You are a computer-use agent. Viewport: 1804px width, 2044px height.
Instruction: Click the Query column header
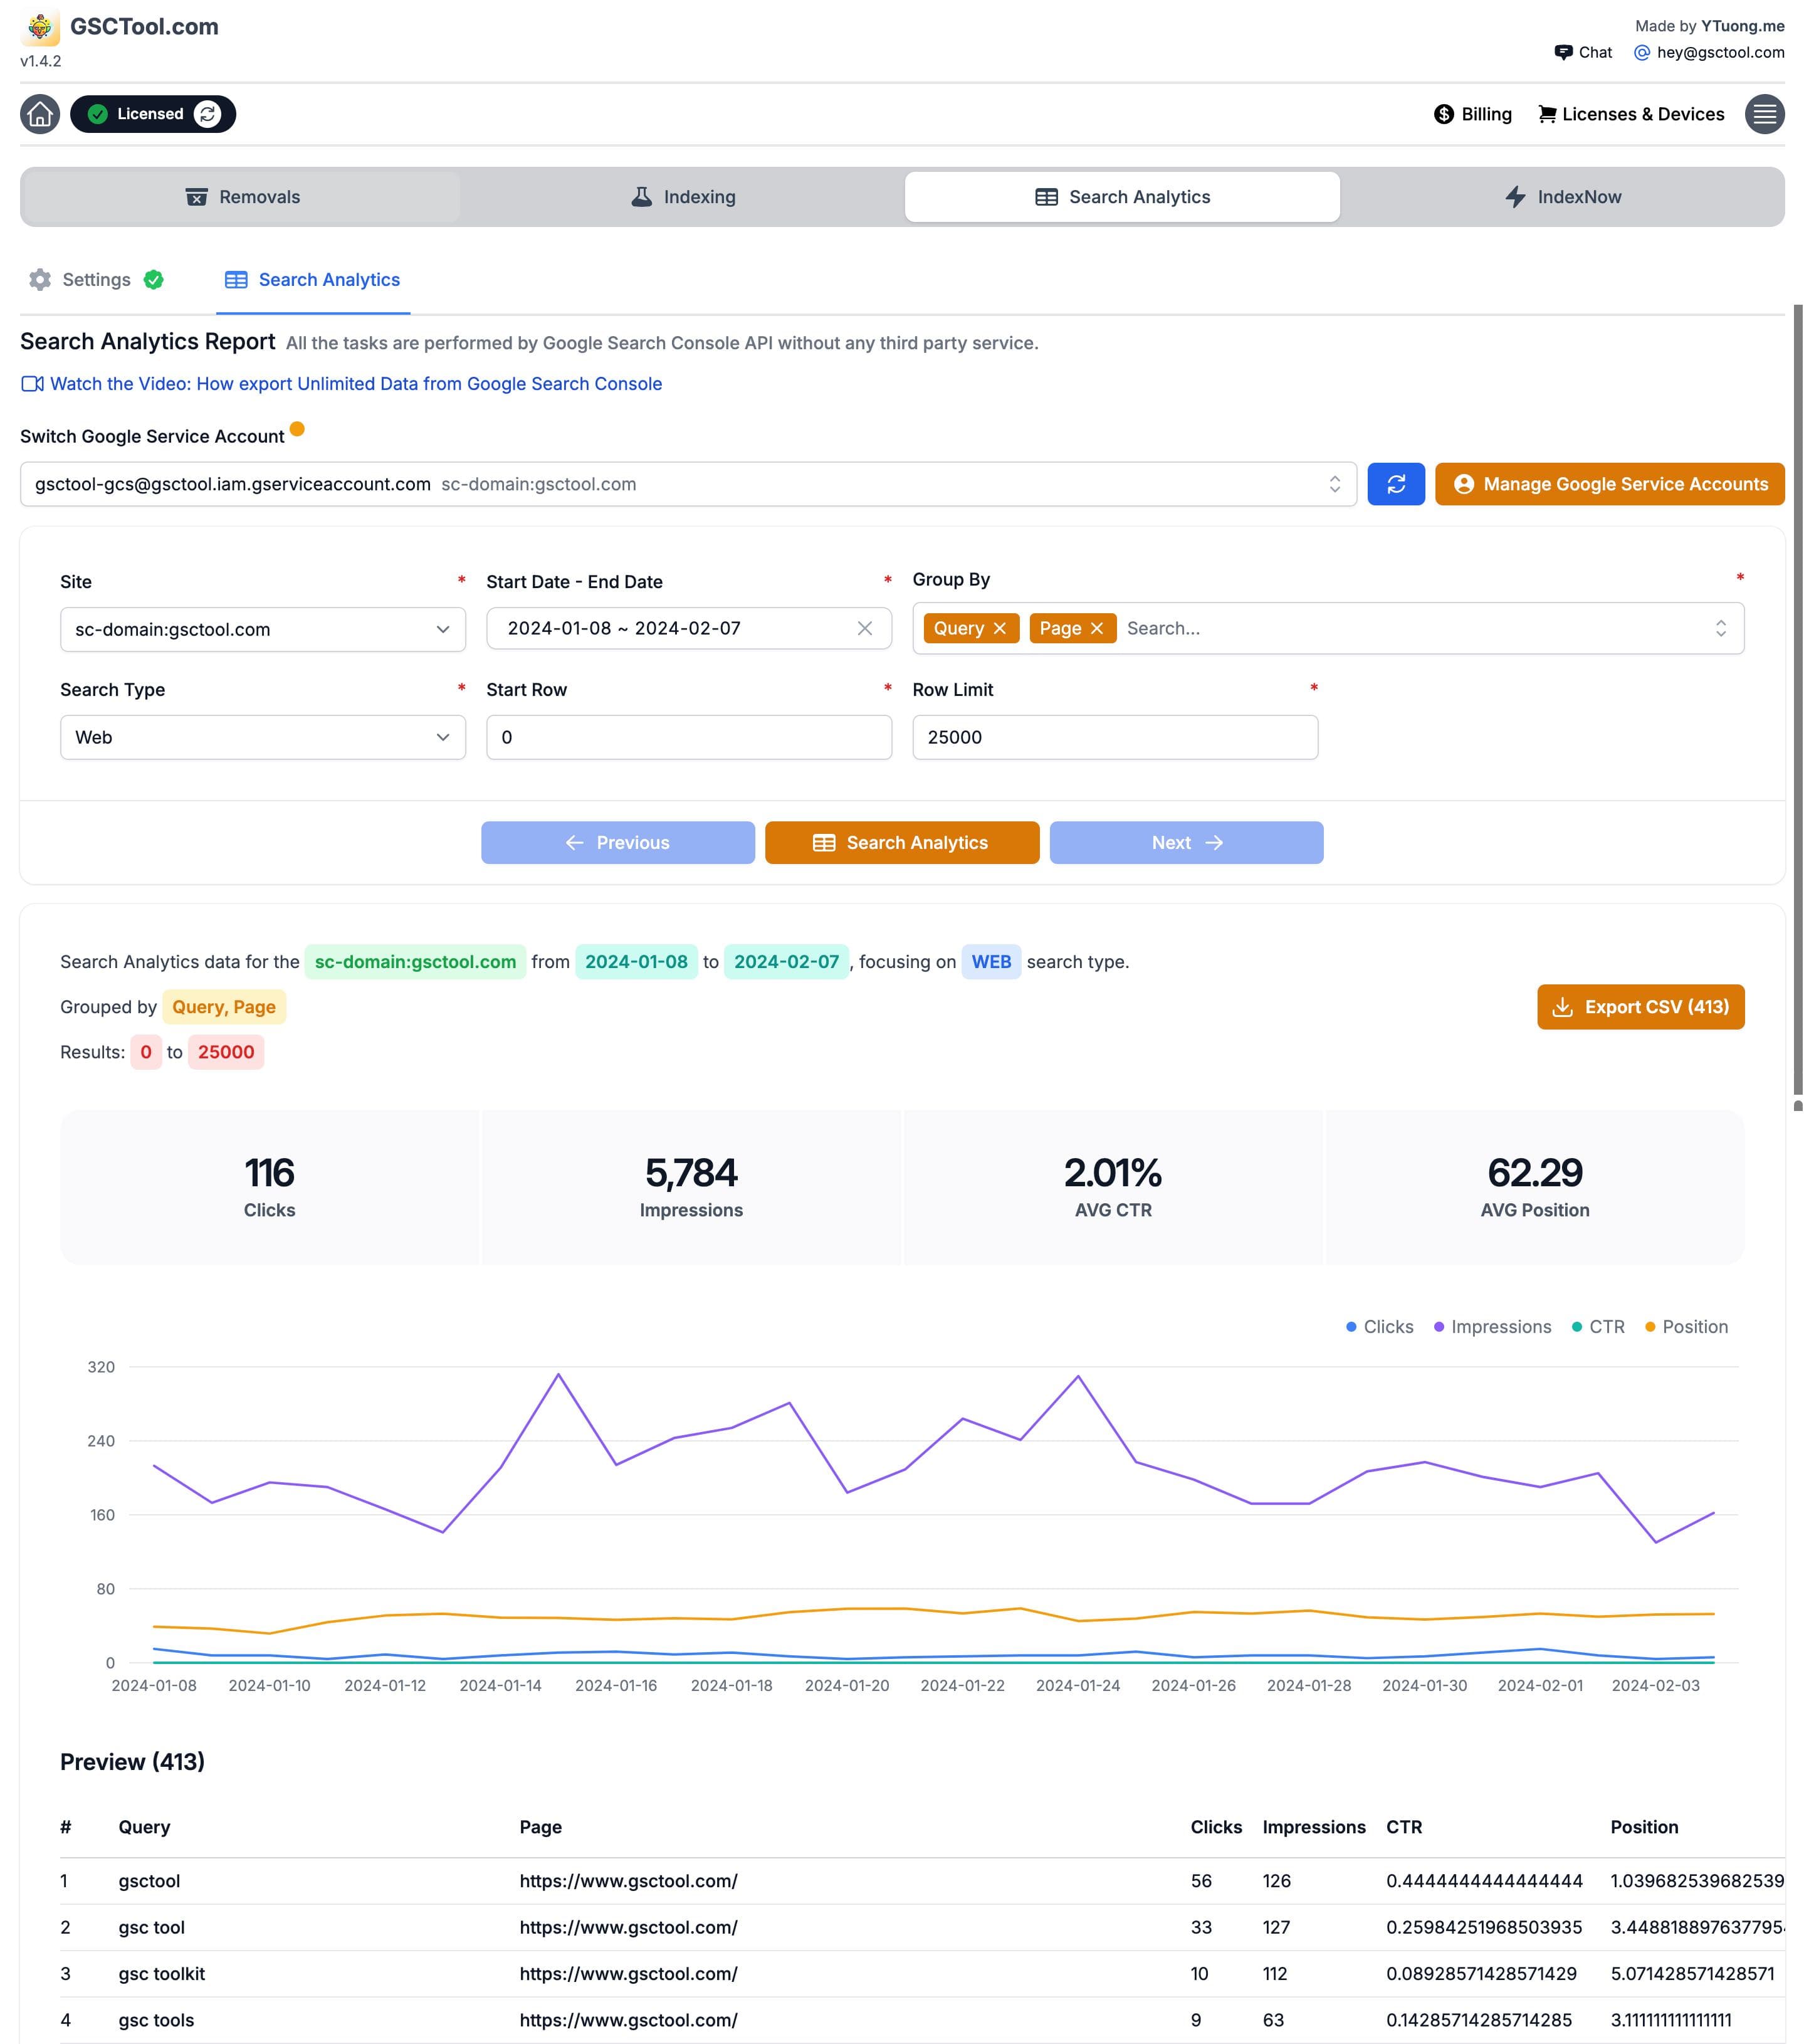(144, 1827)
